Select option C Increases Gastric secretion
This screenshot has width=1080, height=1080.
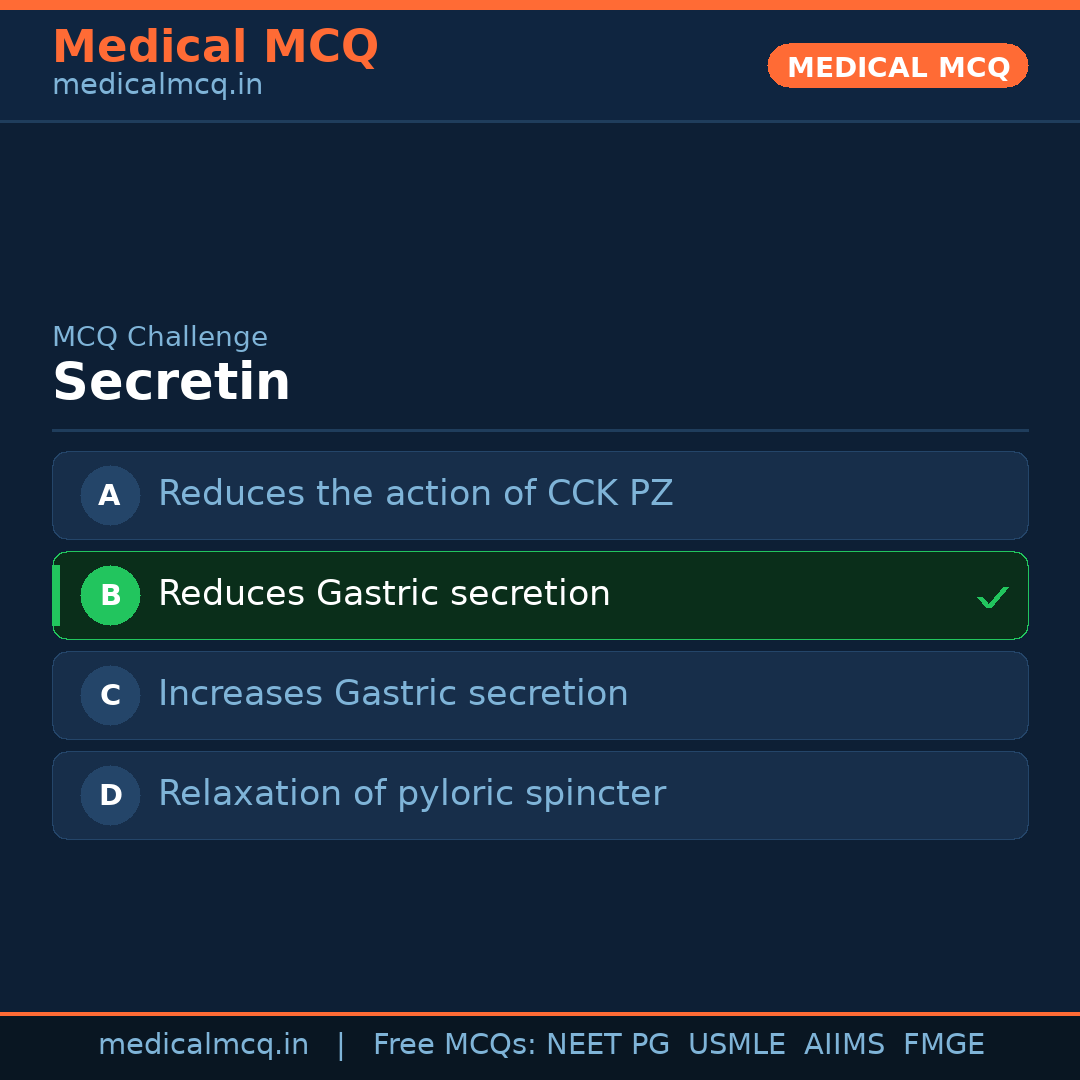pos(540,695)
